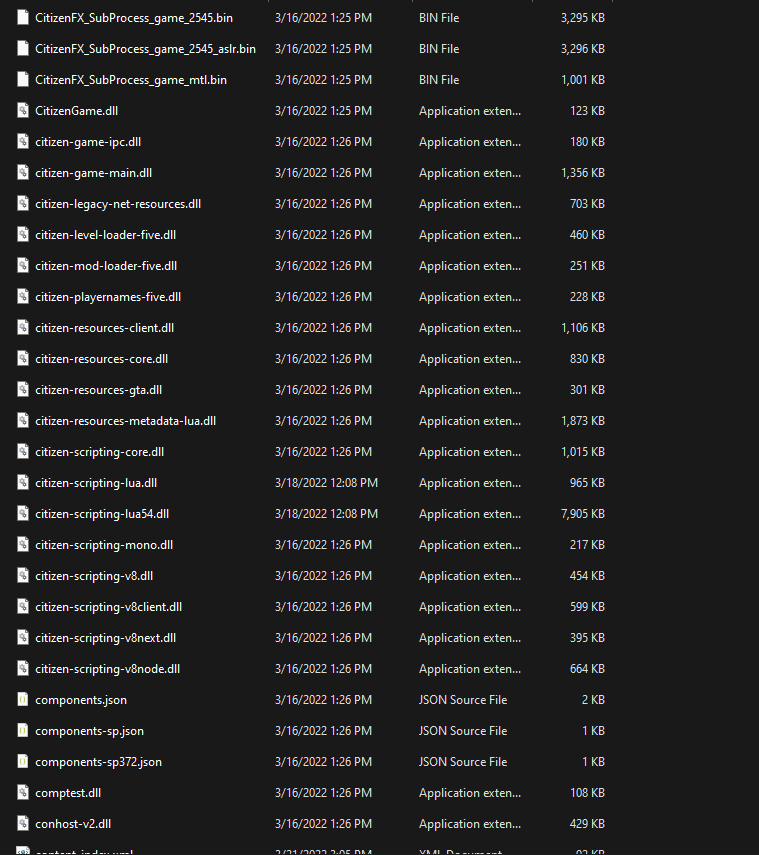The image size is (759, 855).
Task: Select the components.json file name
Action: [81, 700]
